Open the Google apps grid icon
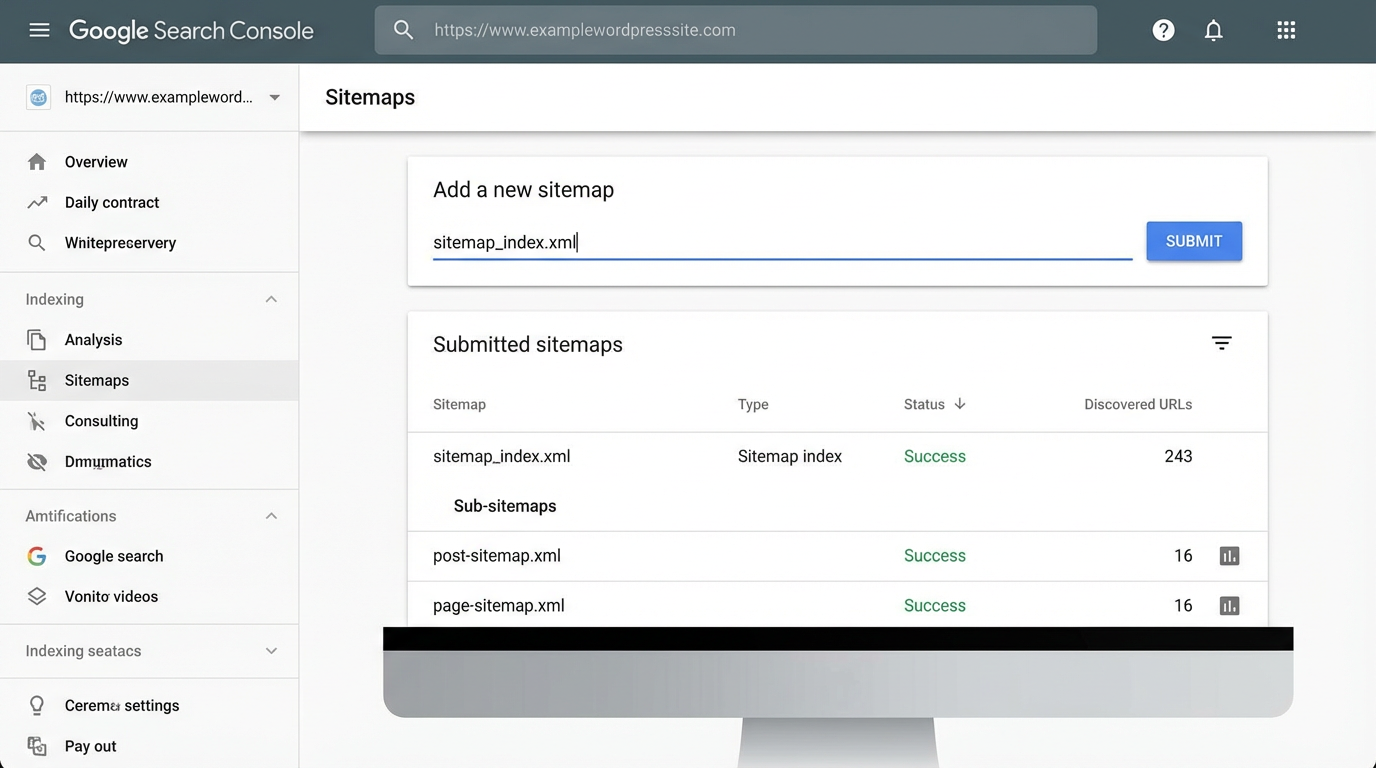The height and width of the screenshot is (768, 1376). [x=1285, y=30]
